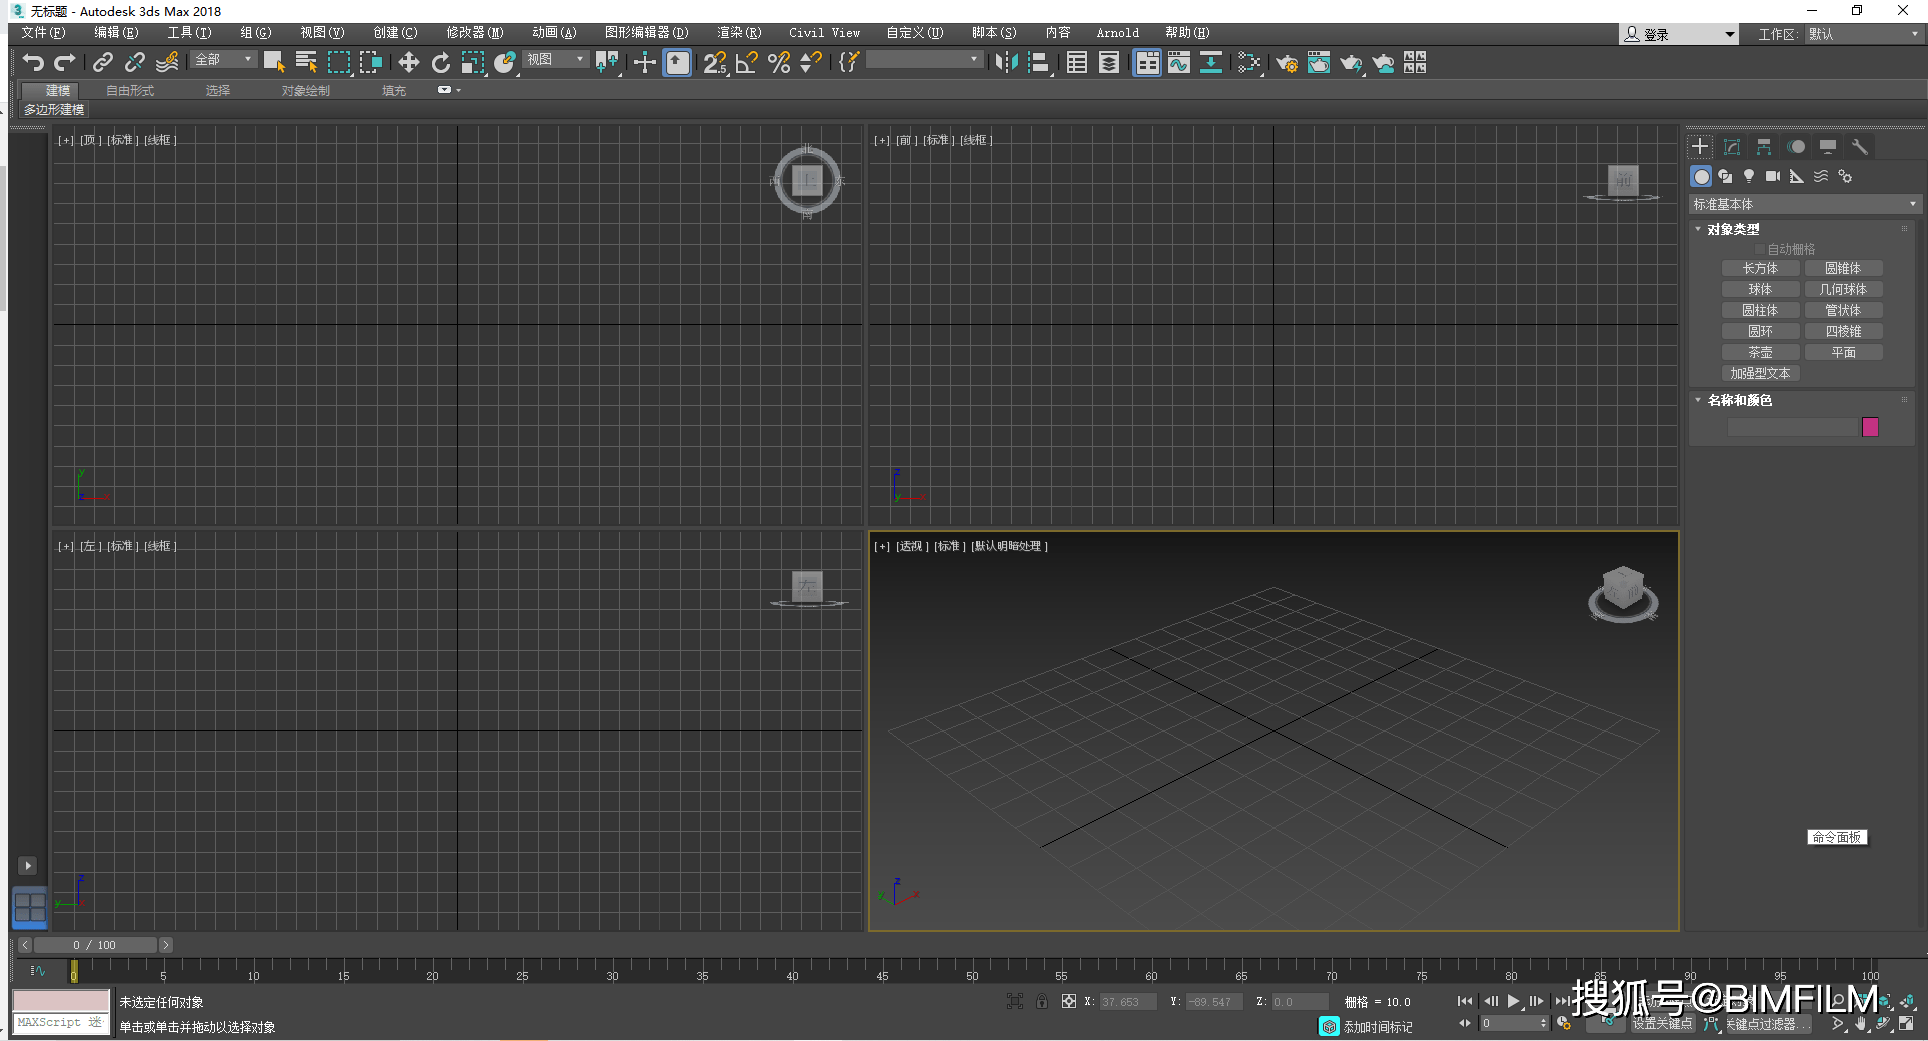The height and width of the screenshot is (1041, 1928).
Task: Click the time slider 0 / 100 handle
Action: pyautogui.click(x=95, y=945)
